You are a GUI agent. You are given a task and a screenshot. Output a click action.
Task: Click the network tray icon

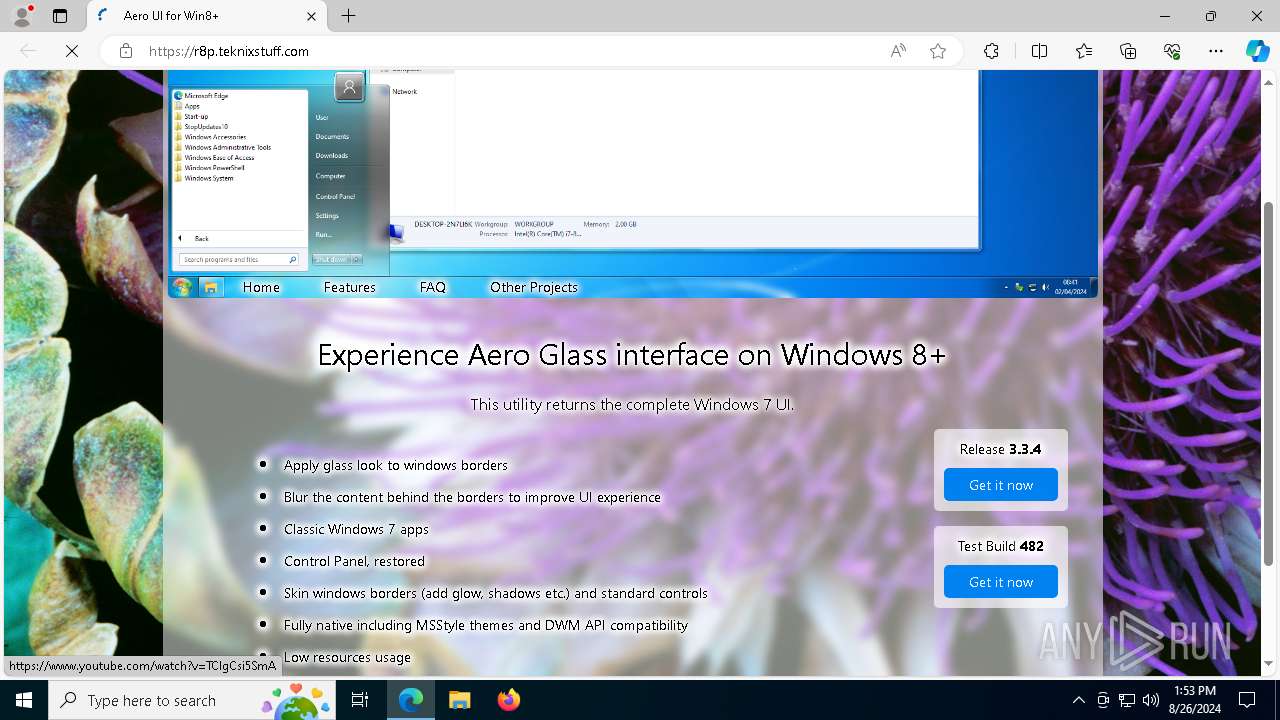pos(1127,700)
